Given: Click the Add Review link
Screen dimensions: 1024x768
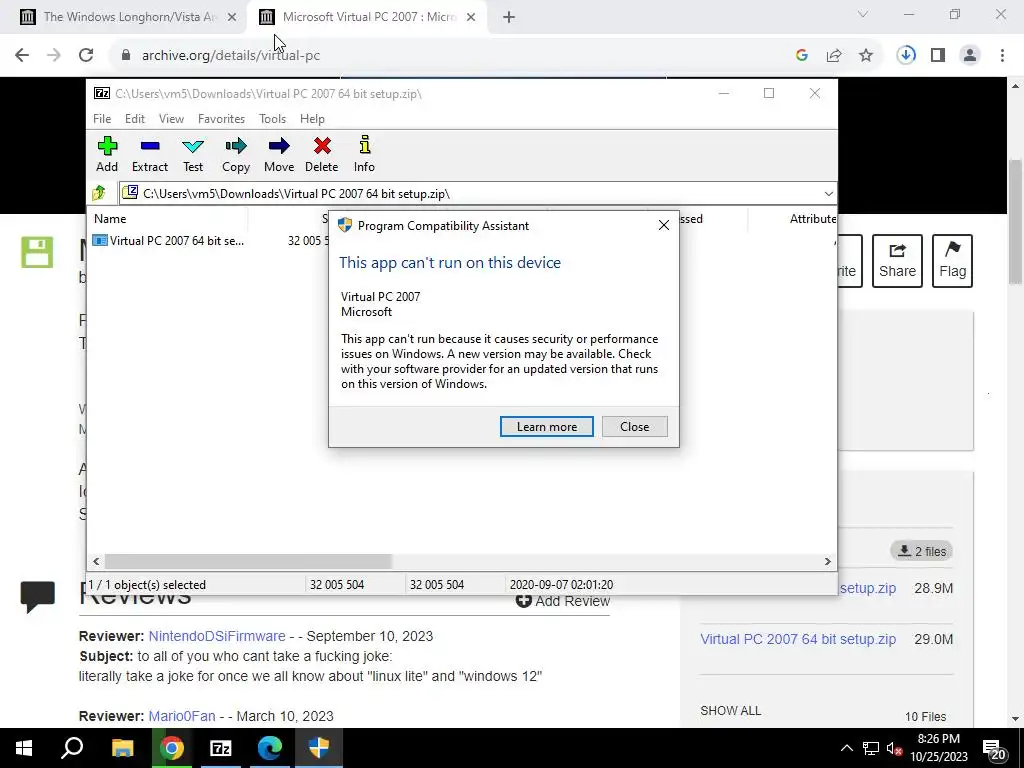Looking at the screenshot, I should (562, 601).
